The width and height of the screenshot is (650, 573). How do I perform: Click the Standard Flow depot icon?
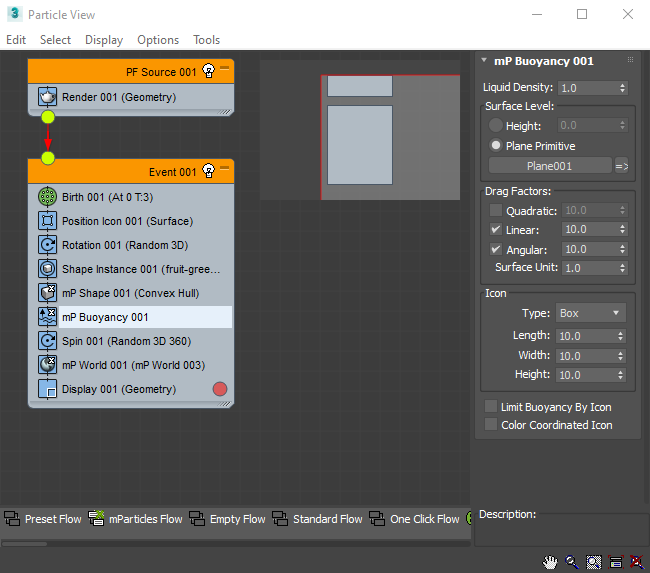280,519
